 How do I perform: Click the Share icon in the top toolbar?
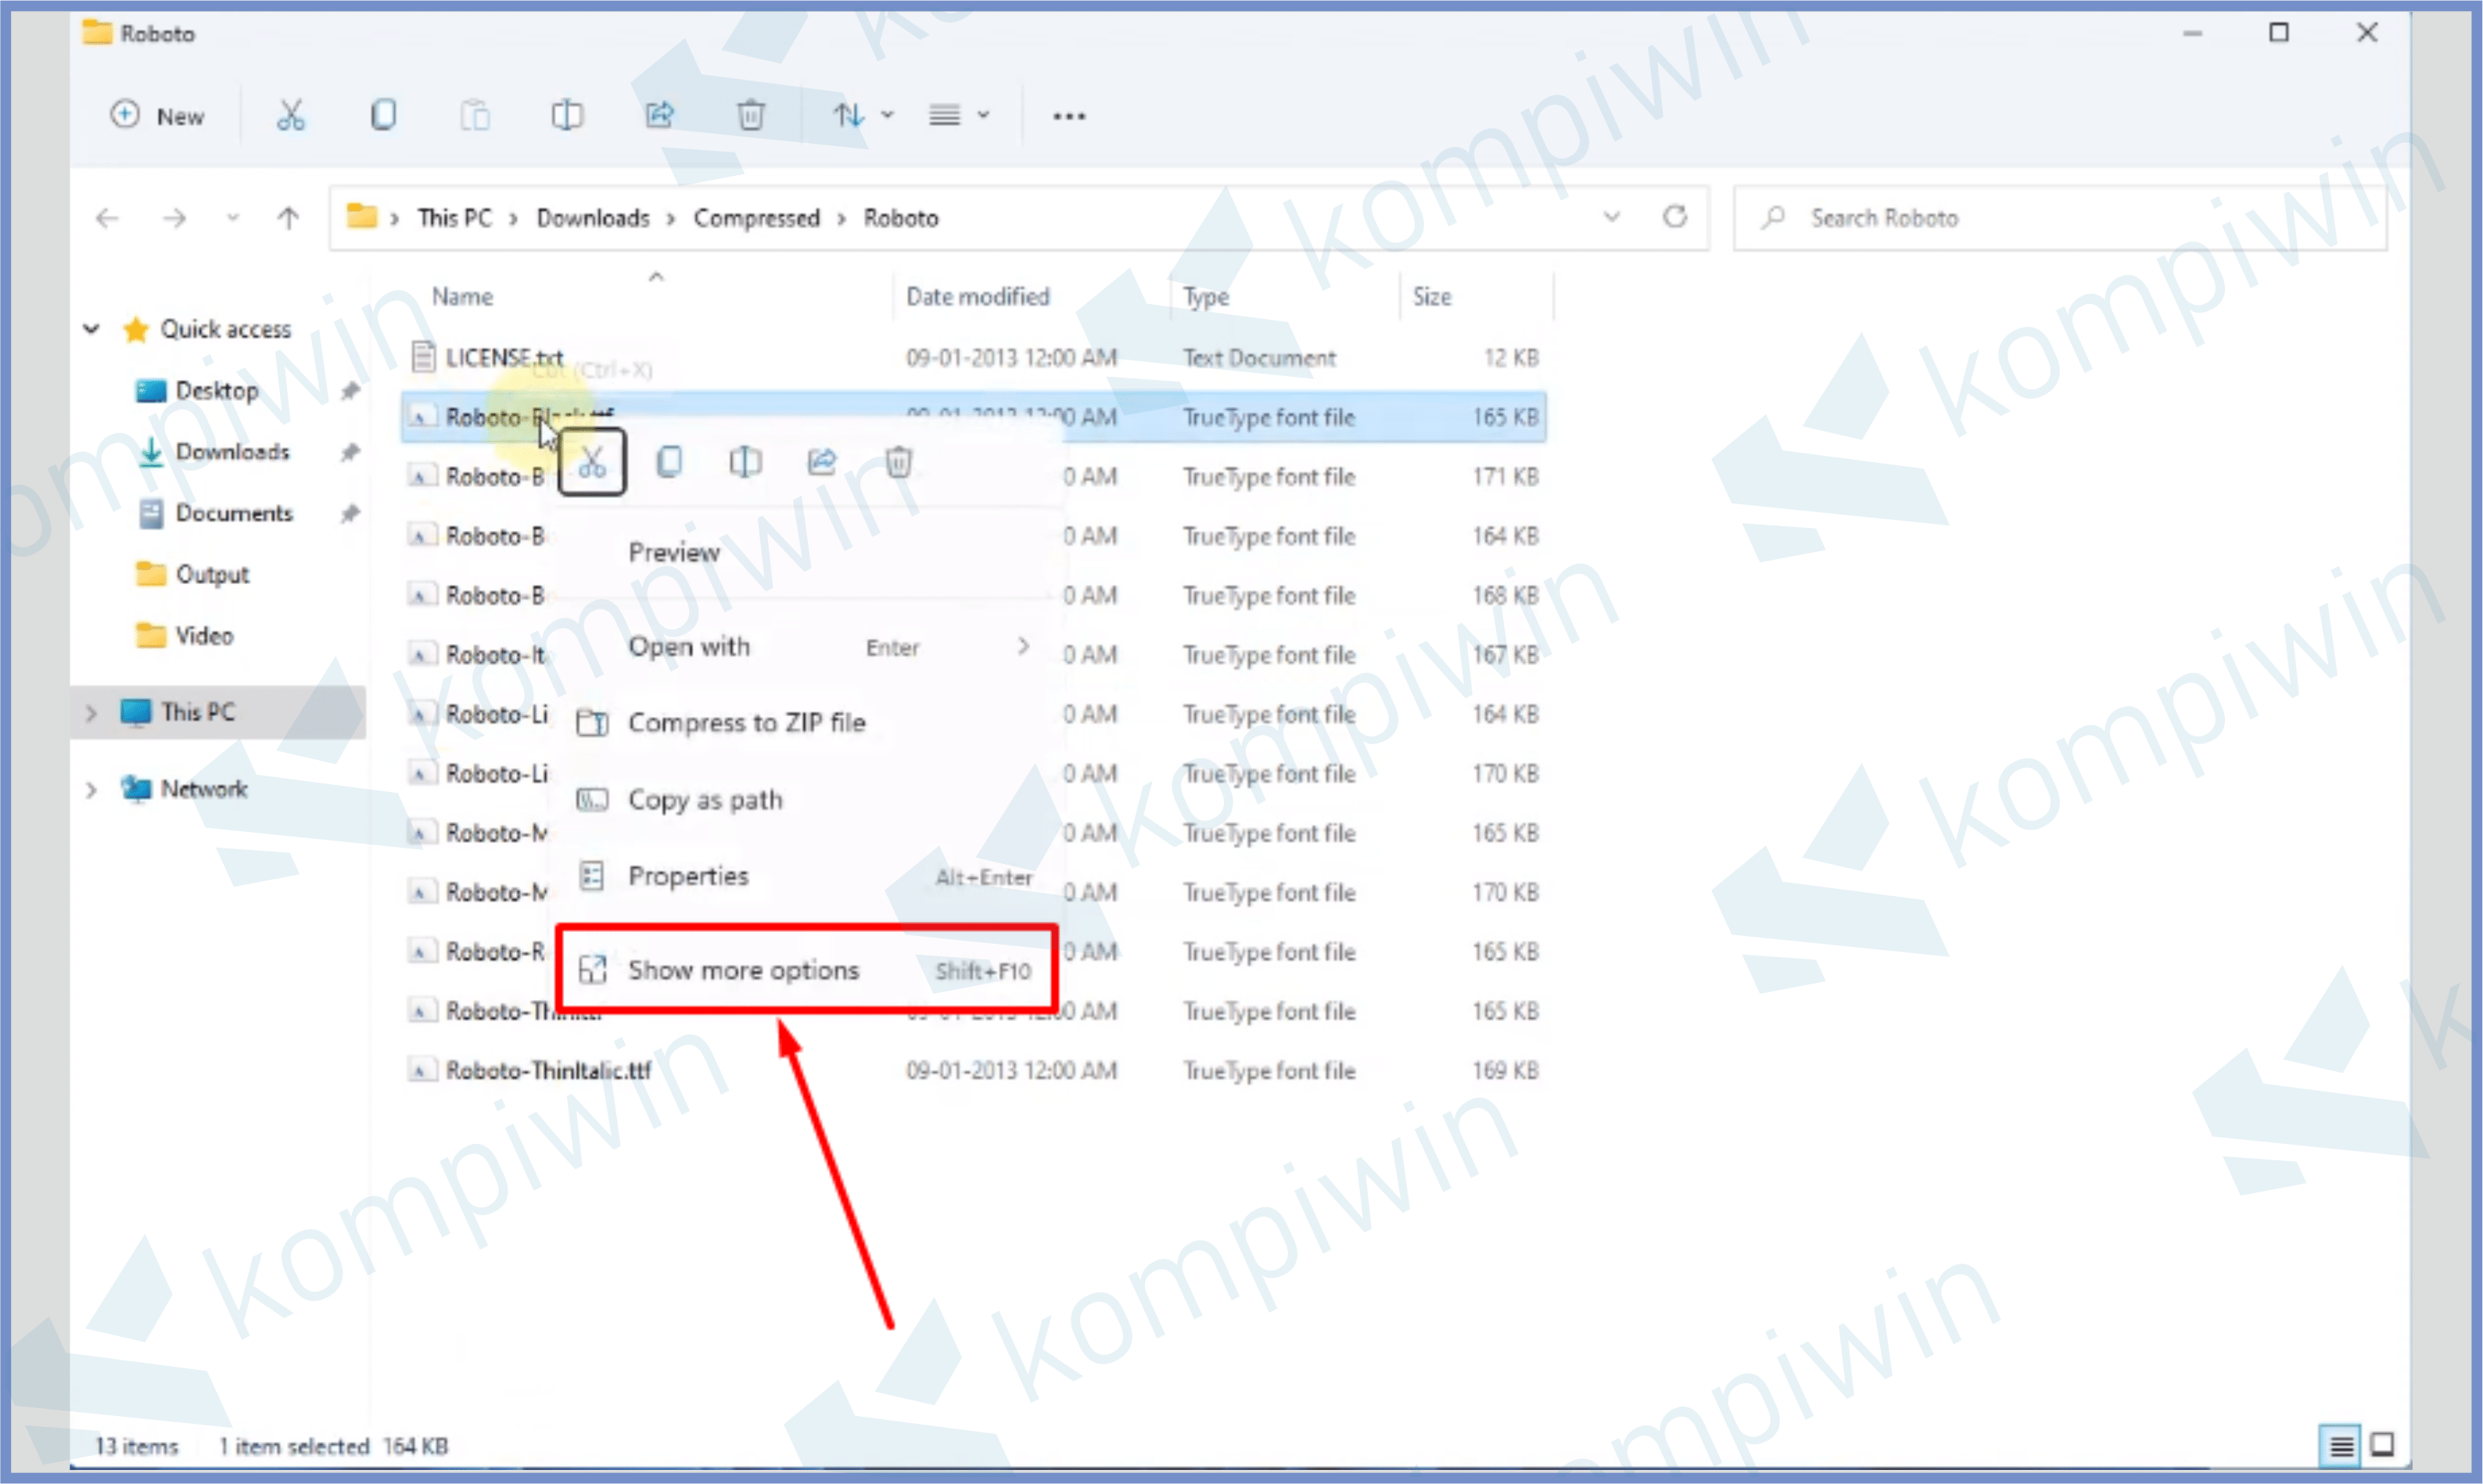coord(660,116)
